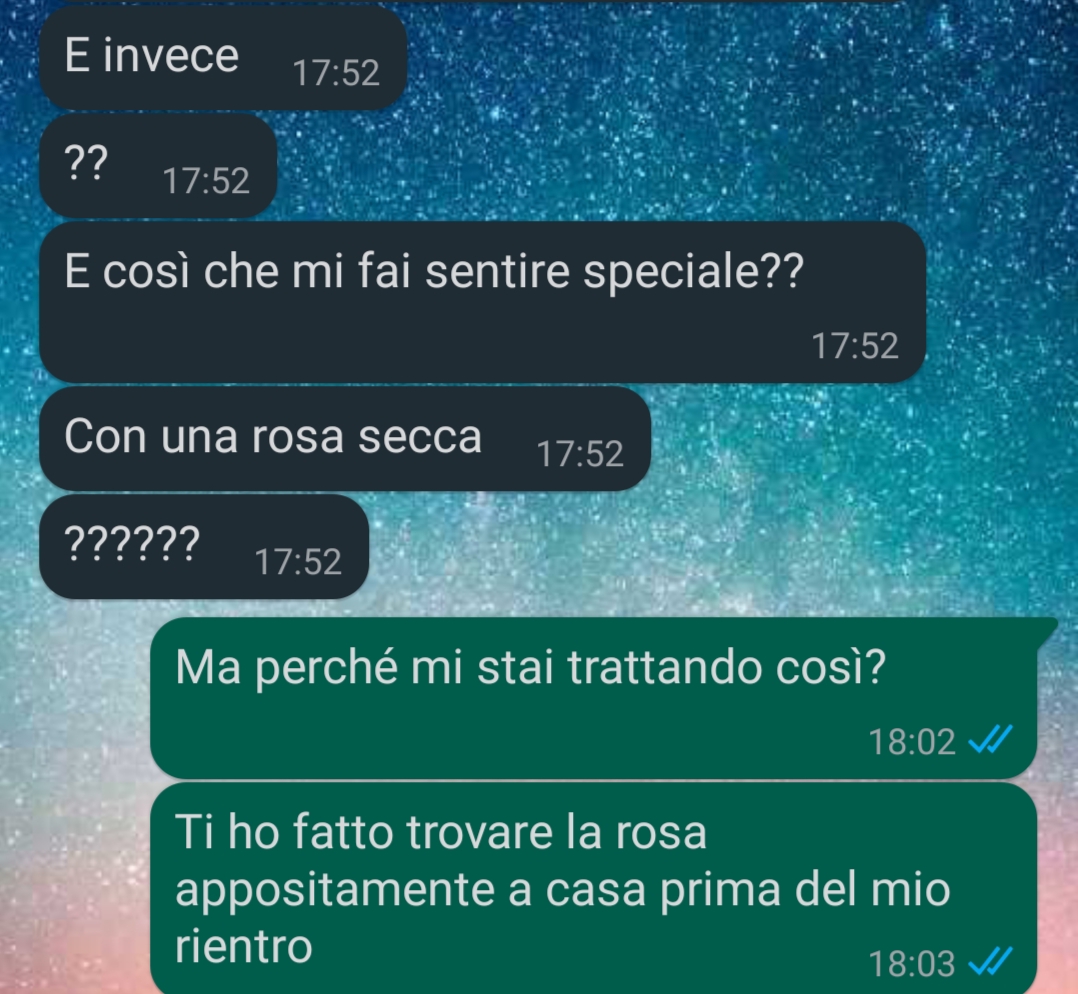The image size is (1078, 994).
Task: Tap the 18:02 timestamp on sent message
Action: [912, 742]
